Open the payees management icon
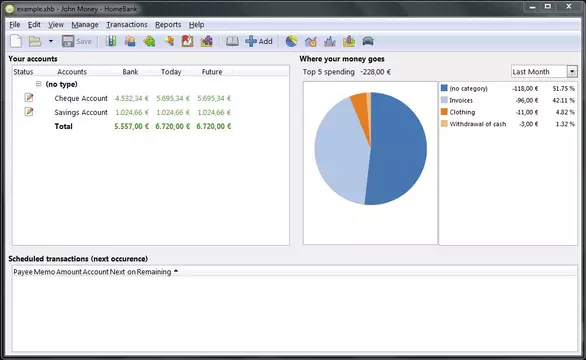586x360 pixels. coord(130,41)
